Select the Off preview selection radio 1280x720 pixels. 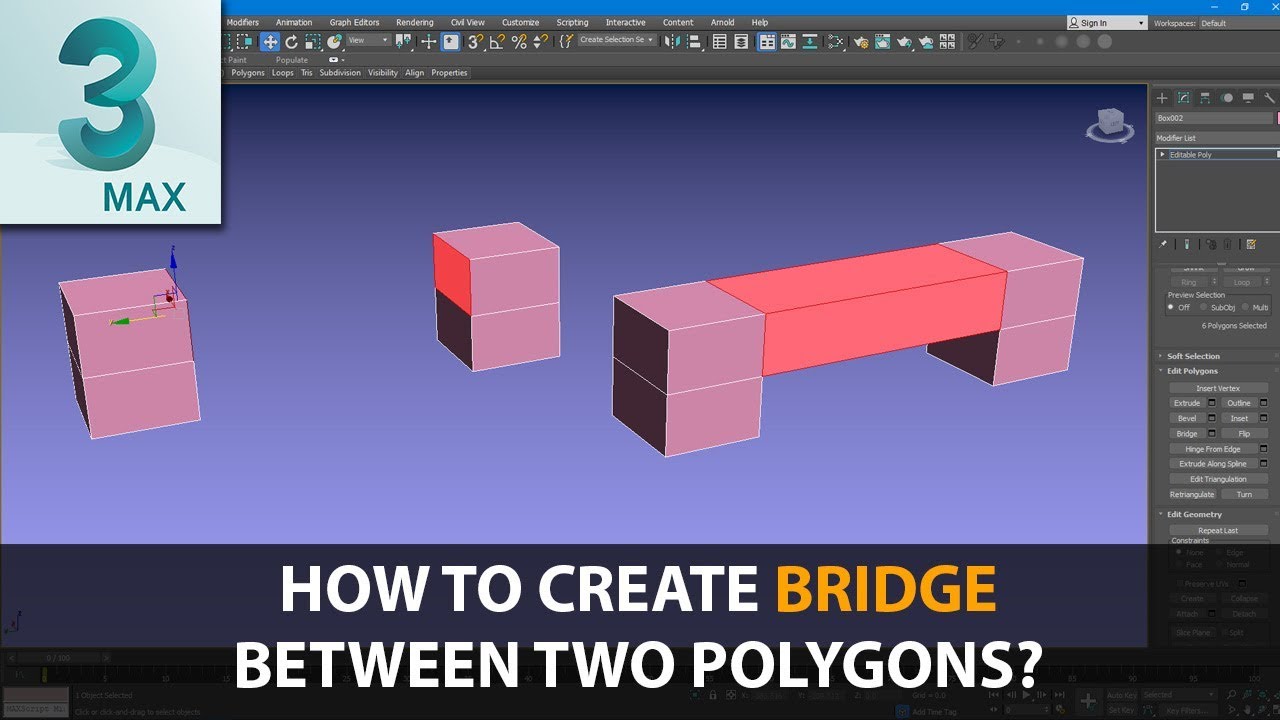pyautogui.click(x=1171, y=307)
